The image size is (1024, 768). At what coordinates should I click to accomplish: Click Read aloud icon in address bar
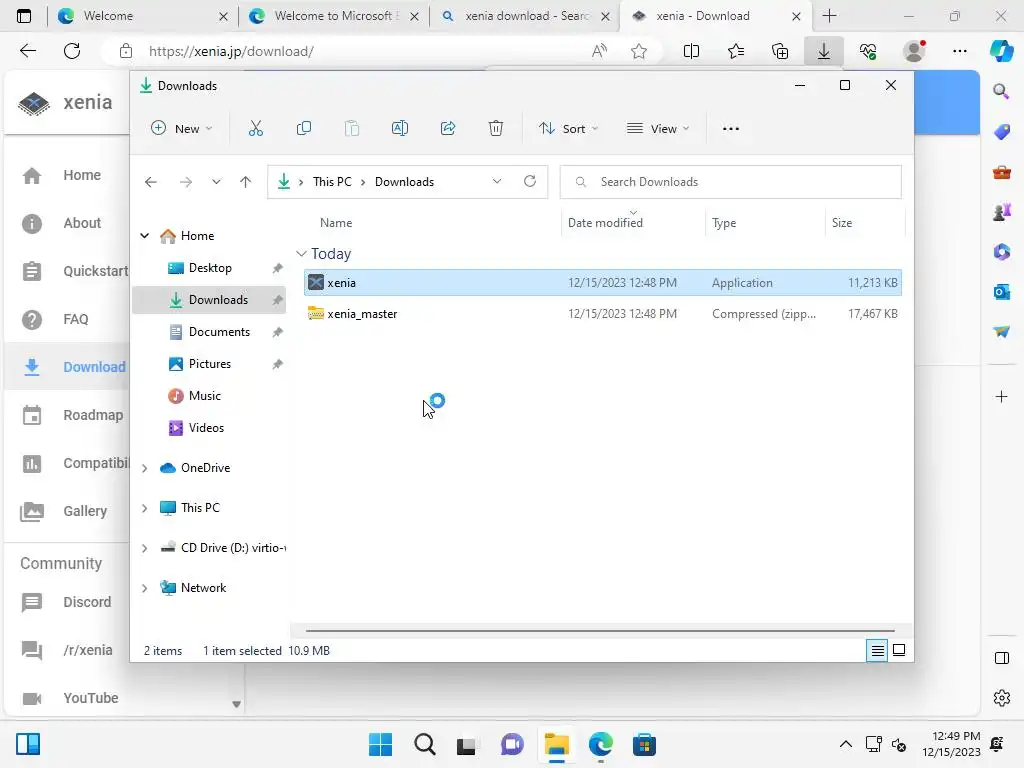[599, 51]
